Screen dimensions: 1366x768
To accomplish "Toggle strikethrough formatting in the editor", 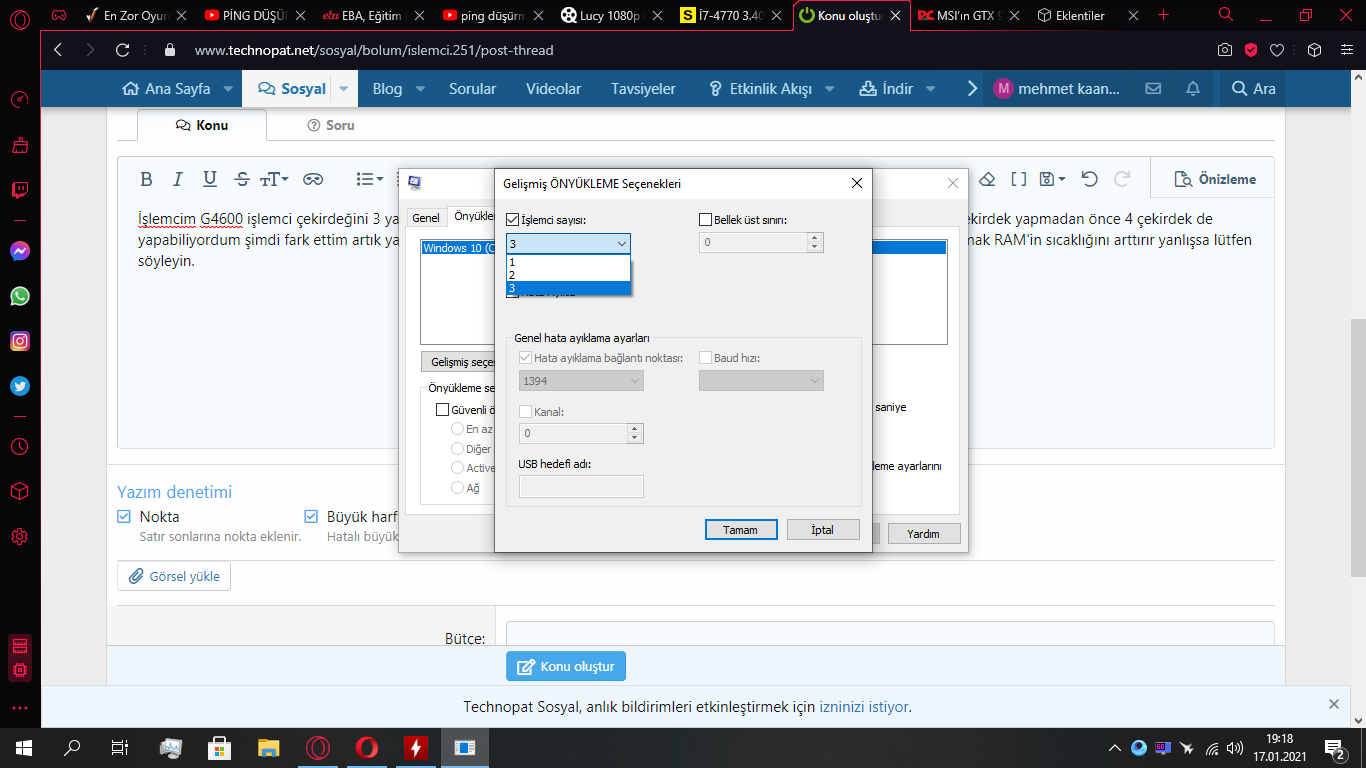I will (x=241, y=179).
